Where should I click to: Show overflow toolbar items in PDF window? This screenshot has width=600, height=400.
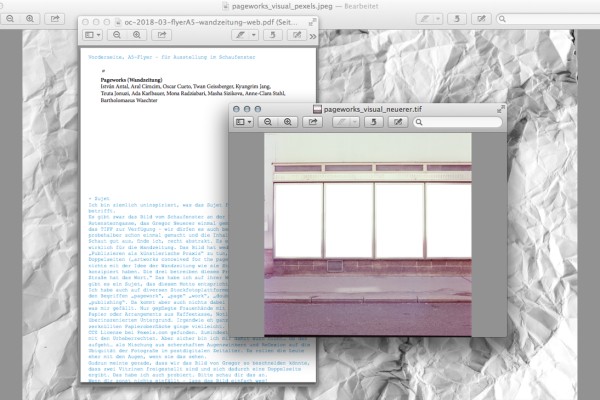[x=312, y=36]
